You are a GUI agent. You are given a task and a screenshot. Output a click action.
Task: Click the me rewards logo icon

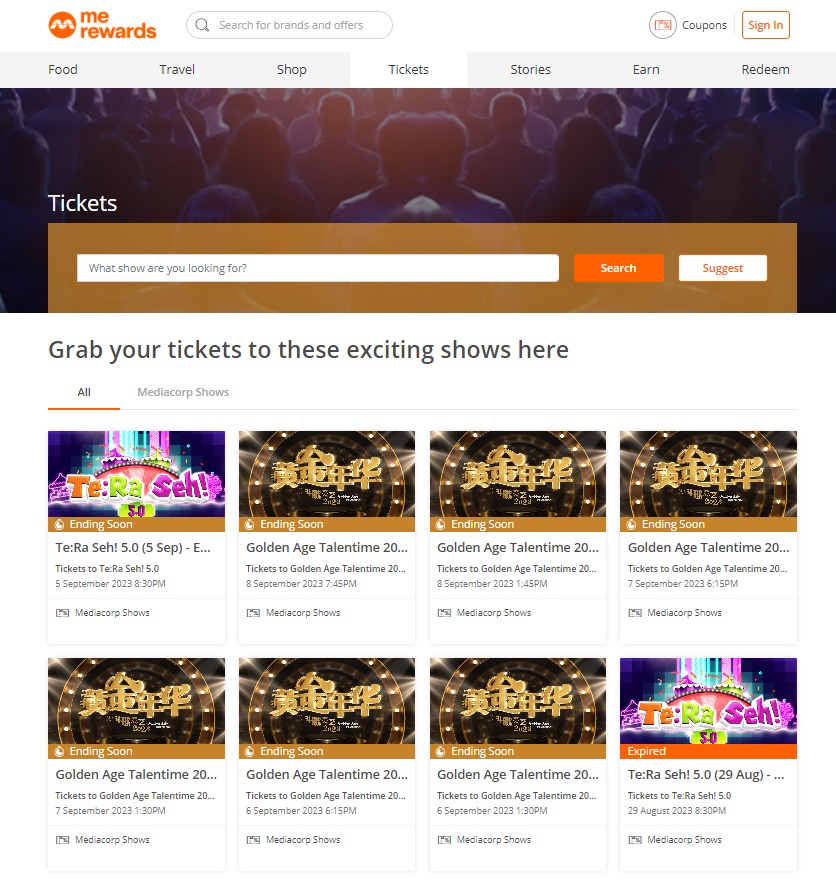coord(62,25)
